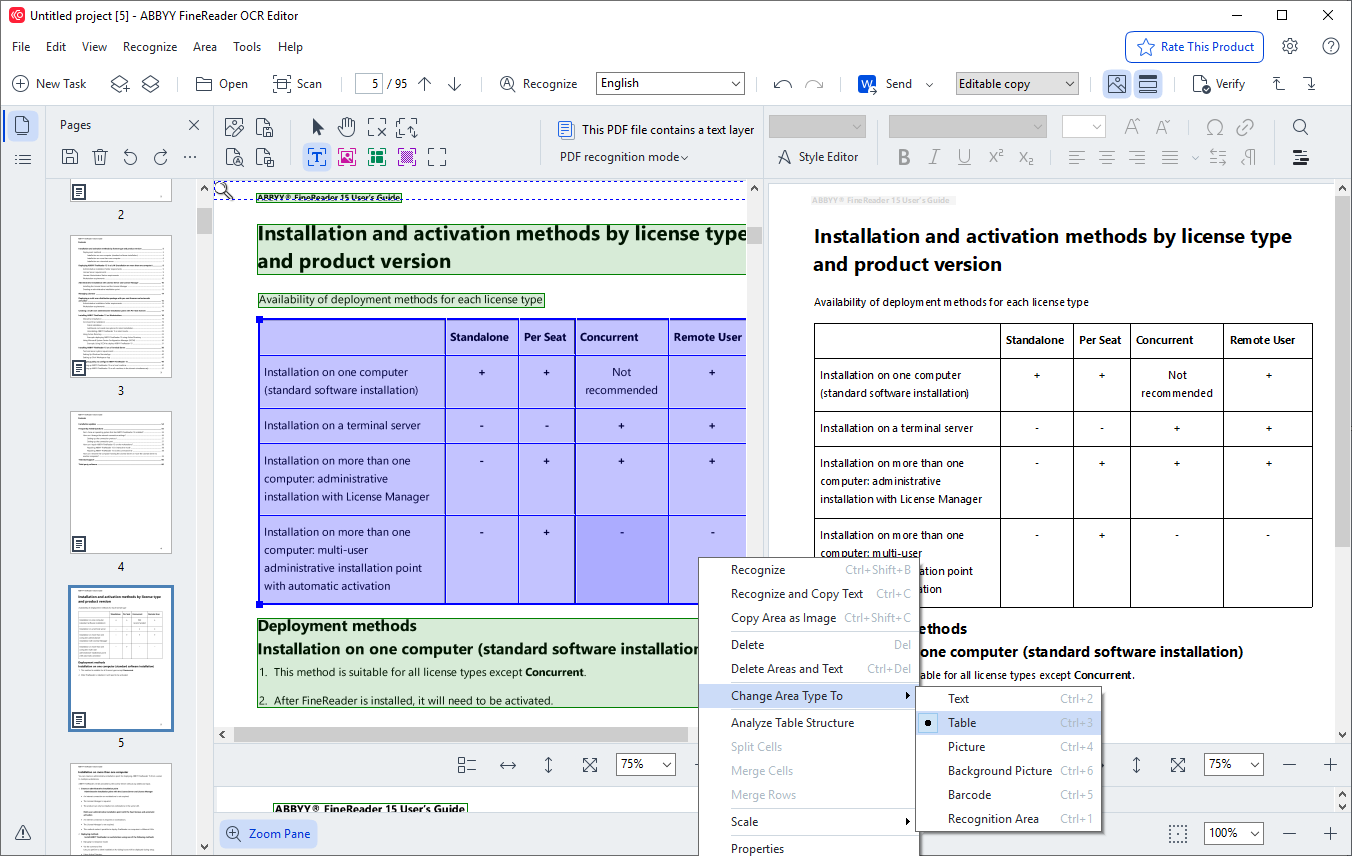Click the Recognize toolbar button
The height and width of the screenshot is (856, 1352).
pos(538,84)
